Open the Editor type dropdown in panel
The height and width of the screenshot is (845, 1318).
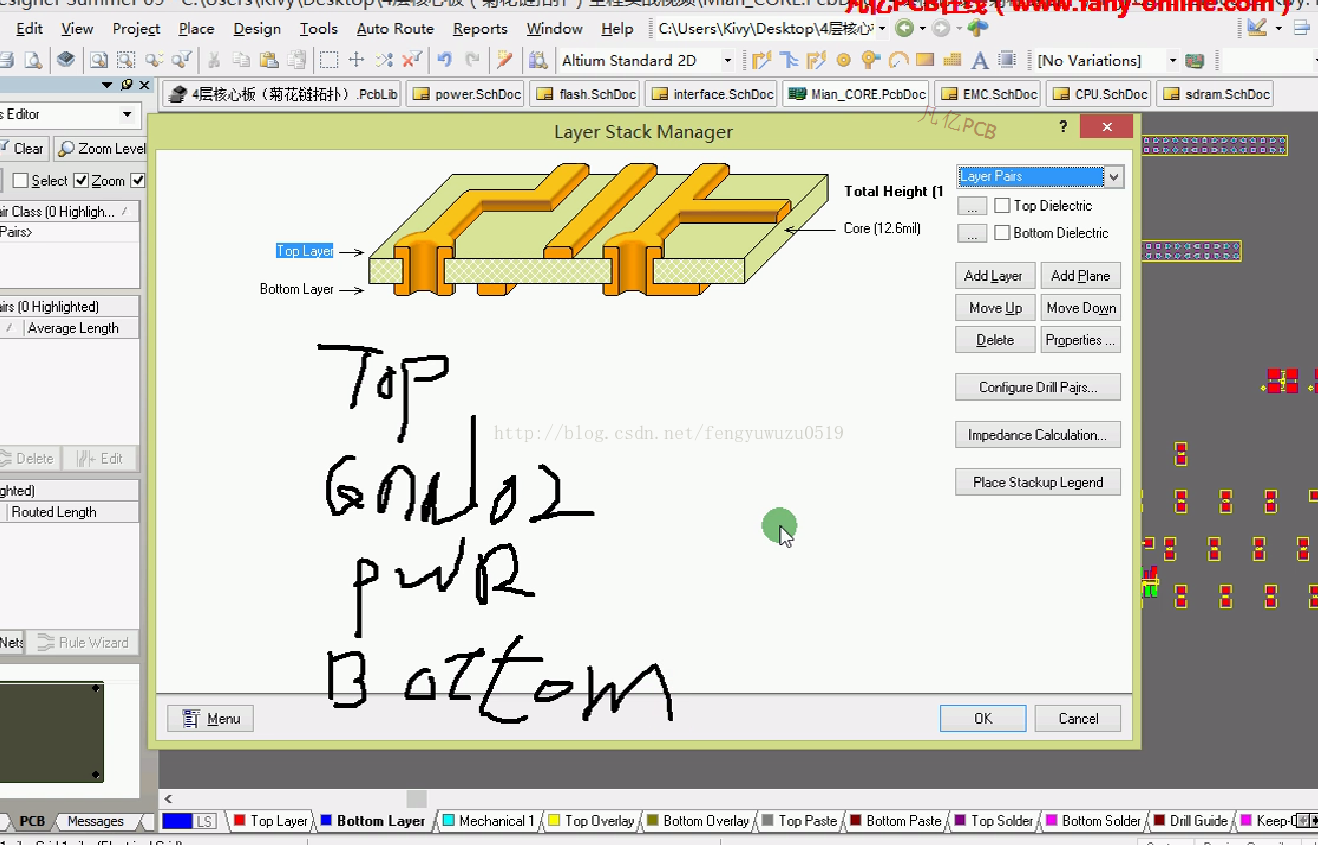click(x=127, y=114)
